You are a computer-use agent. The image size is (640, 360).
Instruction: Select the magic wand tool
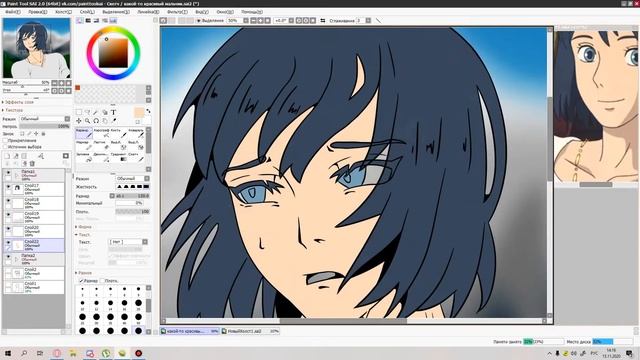96,112
